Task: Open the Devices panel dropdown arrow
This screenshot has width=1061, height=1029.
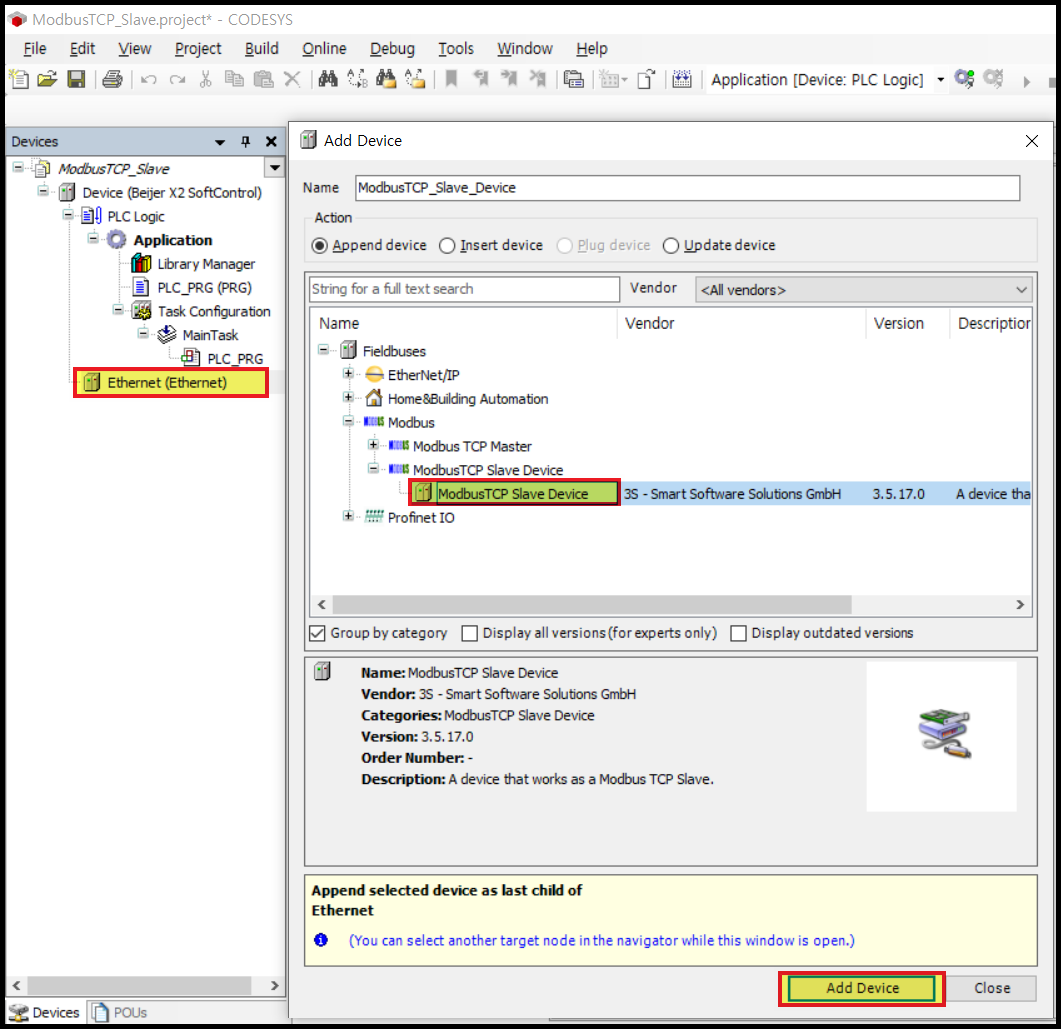Action: click(220, 142)
